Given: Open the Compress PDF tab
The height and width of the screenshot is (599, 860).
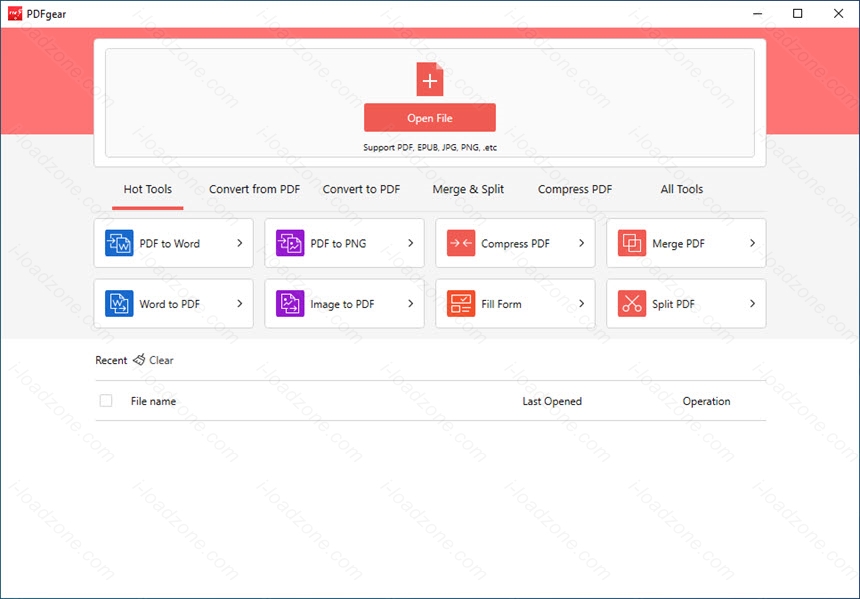Looking at the screenshot, I should click(575, 189).
